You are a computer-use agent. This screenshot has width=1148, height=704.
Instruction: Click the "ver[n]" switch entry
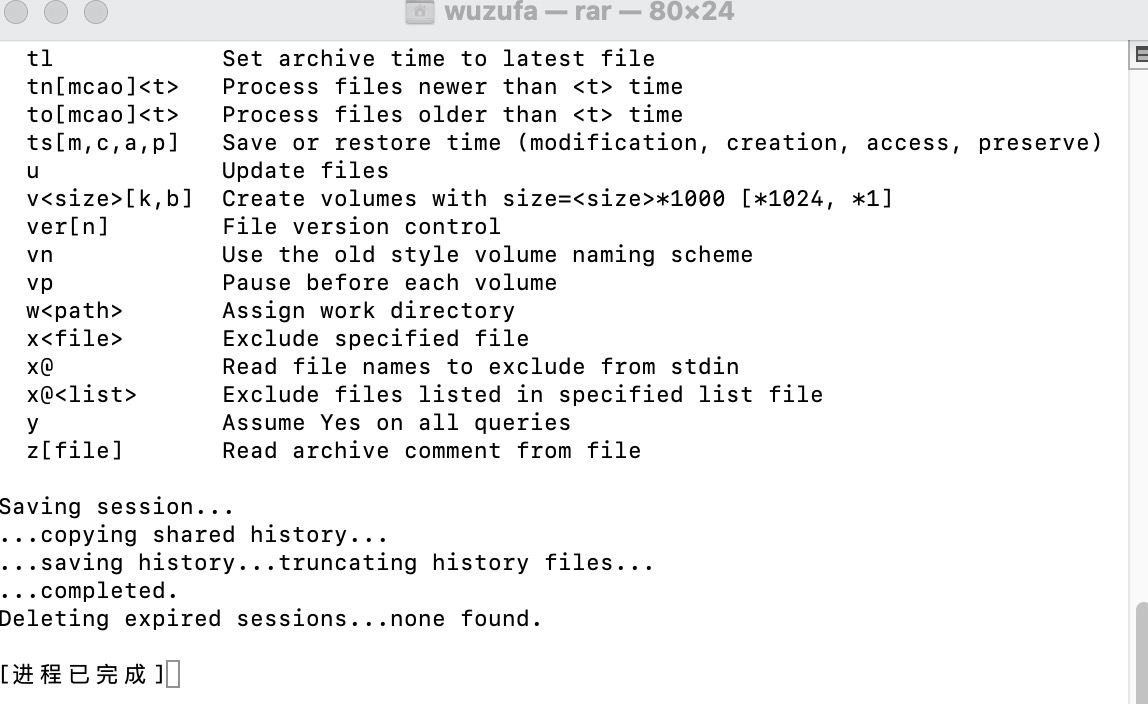pos(67,227)
